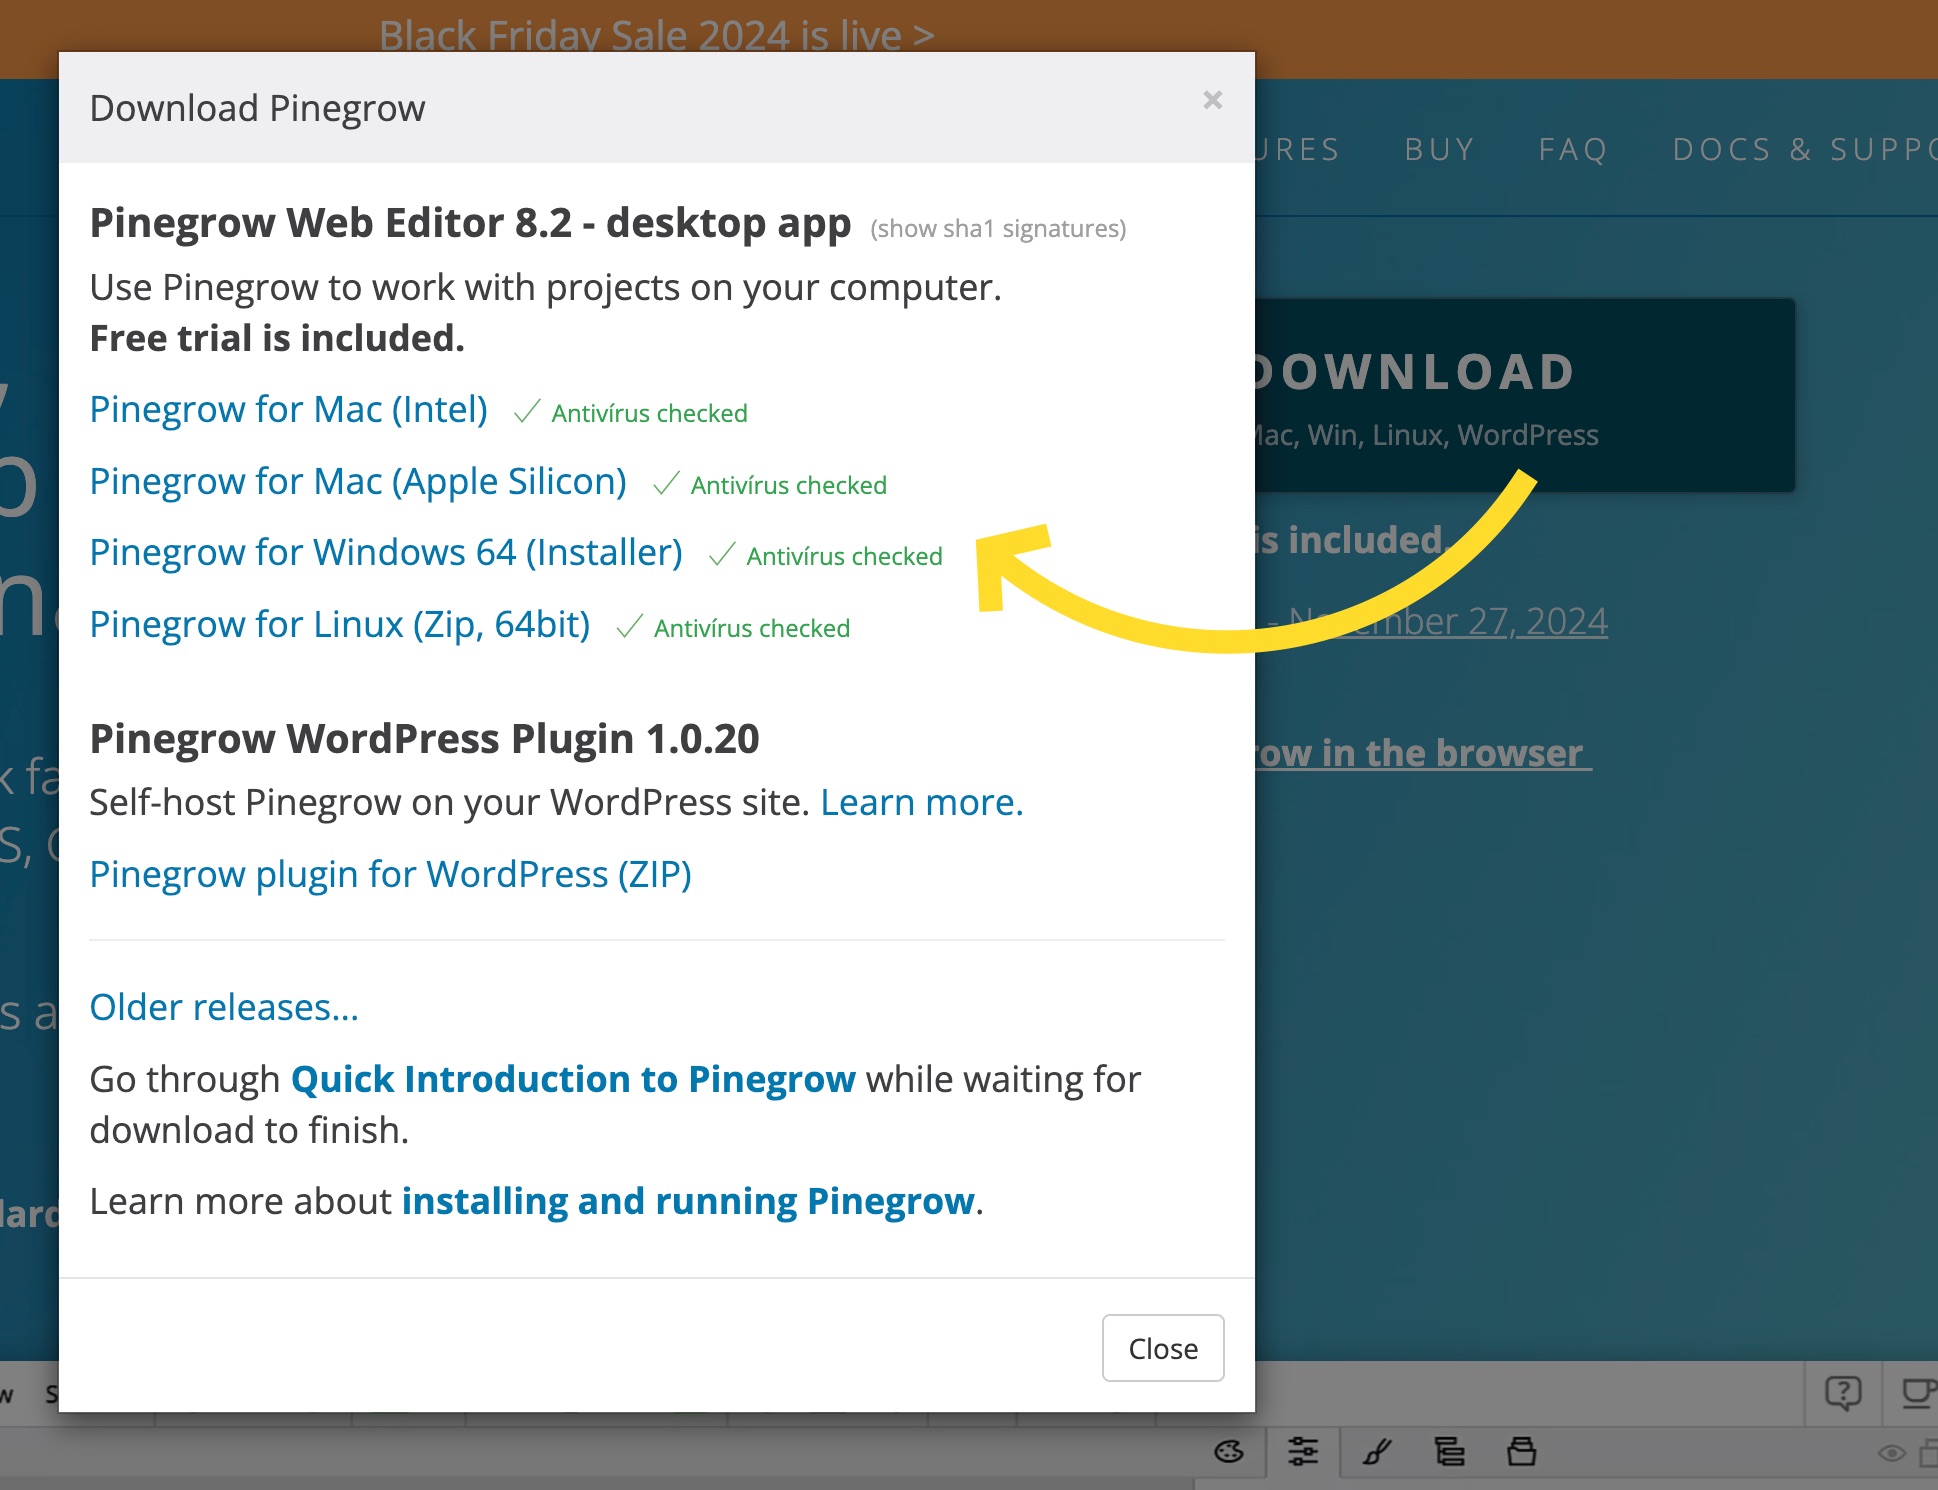The height and width of the screenshot is (1490, 1938).
Task: Open the project files panel icon
Action: point(1523,1452)
